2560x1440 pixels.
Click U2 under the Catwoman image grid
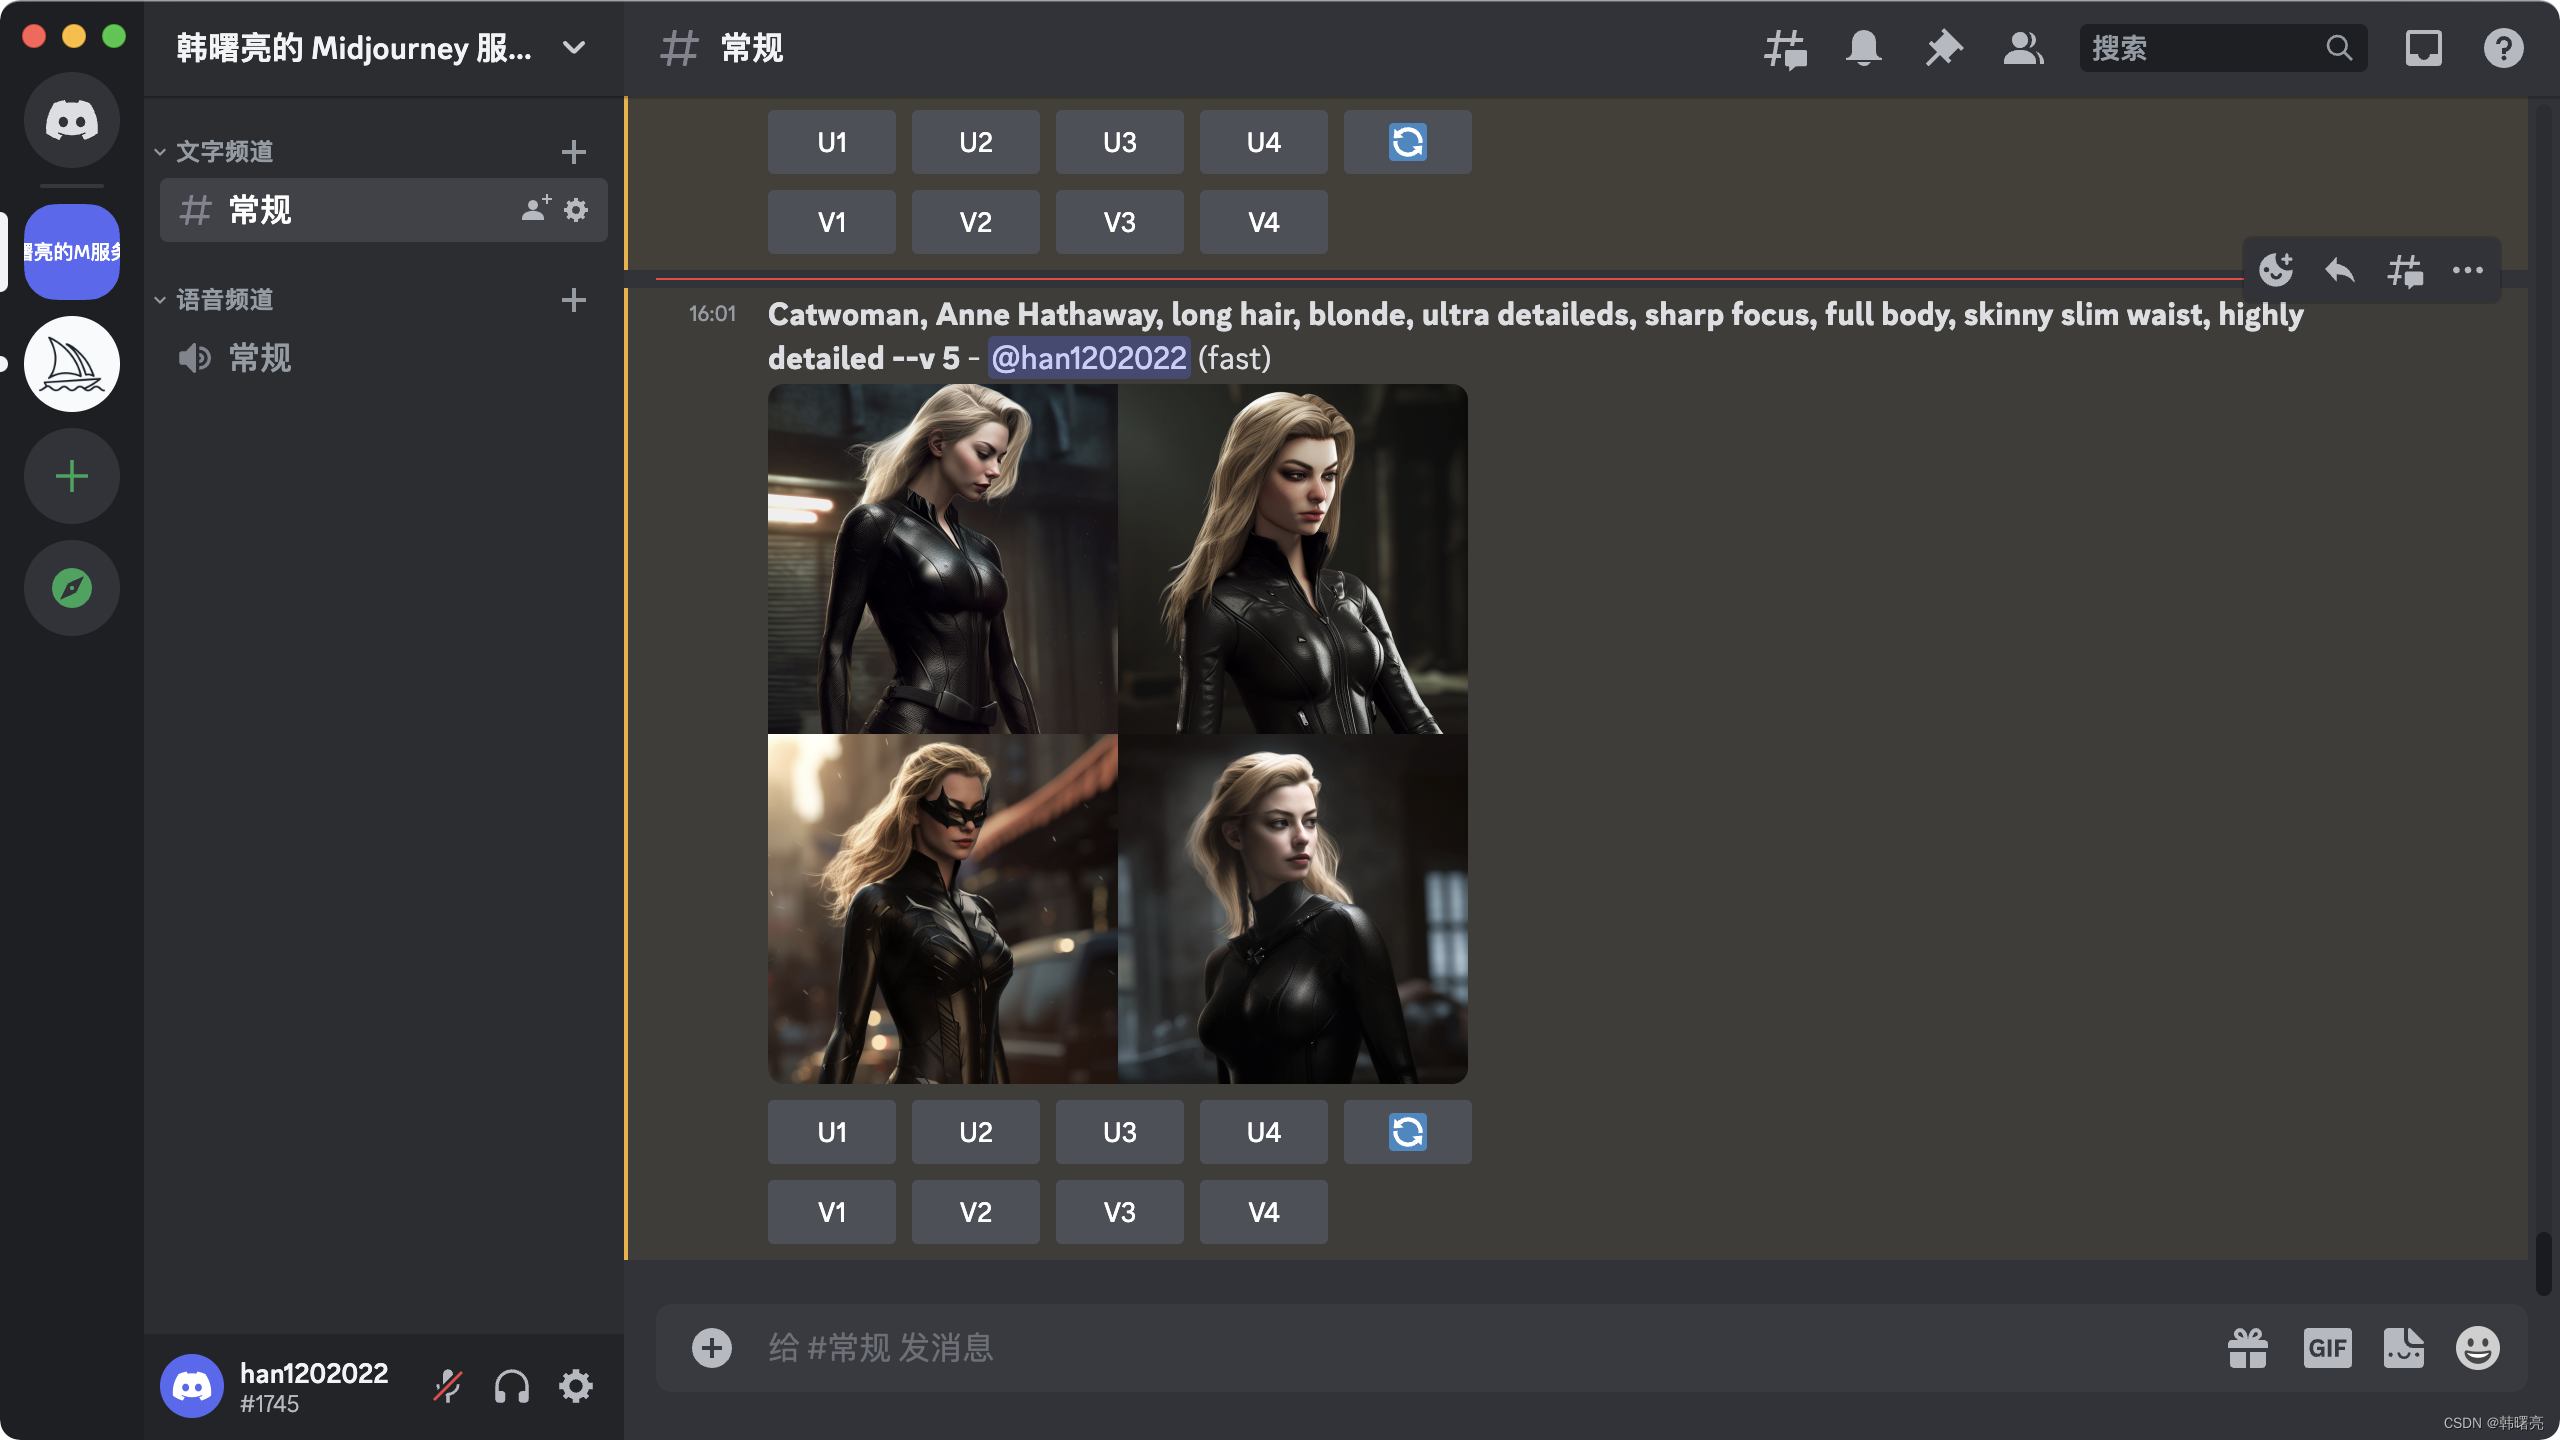pyautogui.click(x=975, y=1132)
